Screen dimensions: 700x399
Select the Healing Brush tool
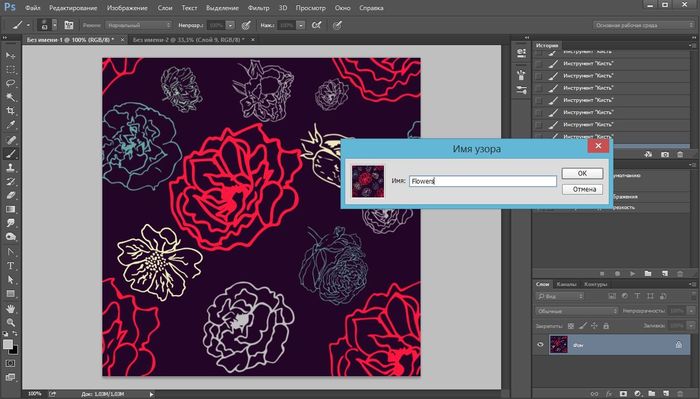tap(10, 140)
